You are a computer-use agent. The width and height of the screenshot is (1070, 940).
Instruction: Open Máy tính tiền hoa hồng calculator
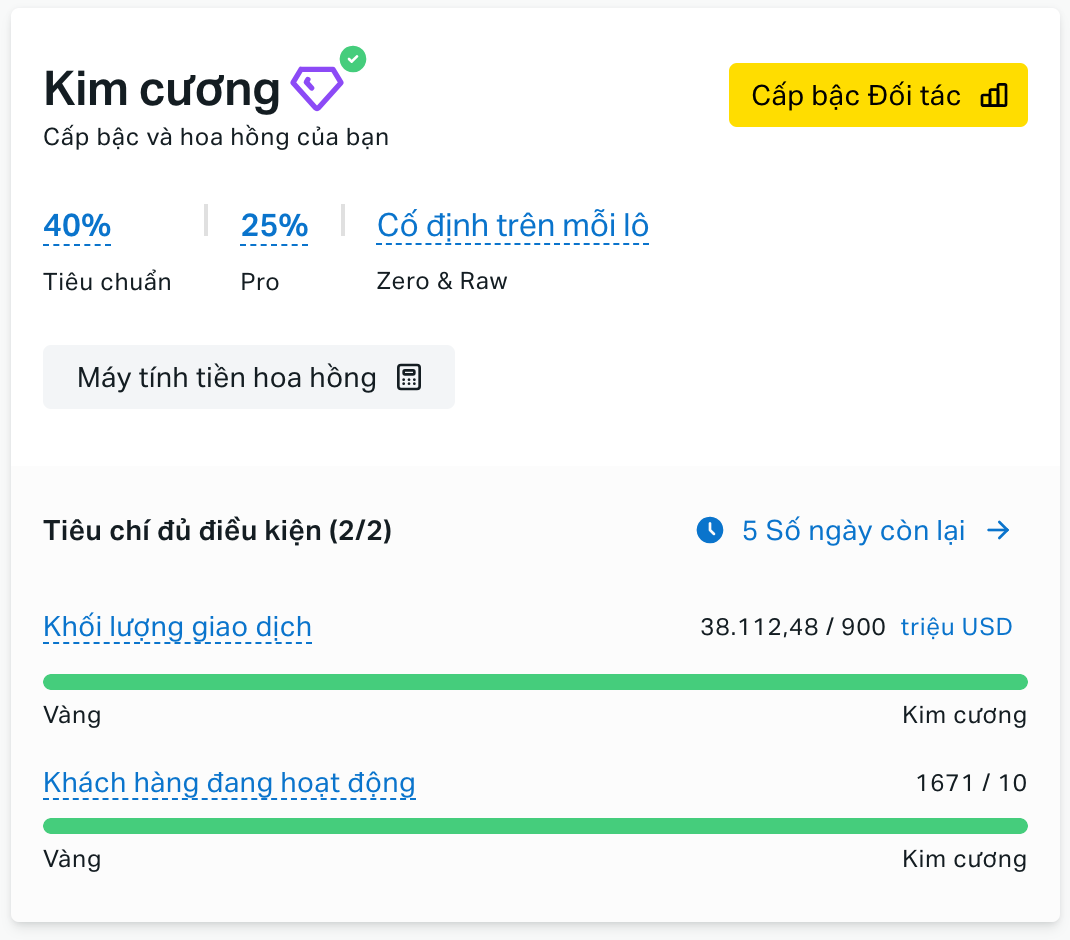pos(249,377)
